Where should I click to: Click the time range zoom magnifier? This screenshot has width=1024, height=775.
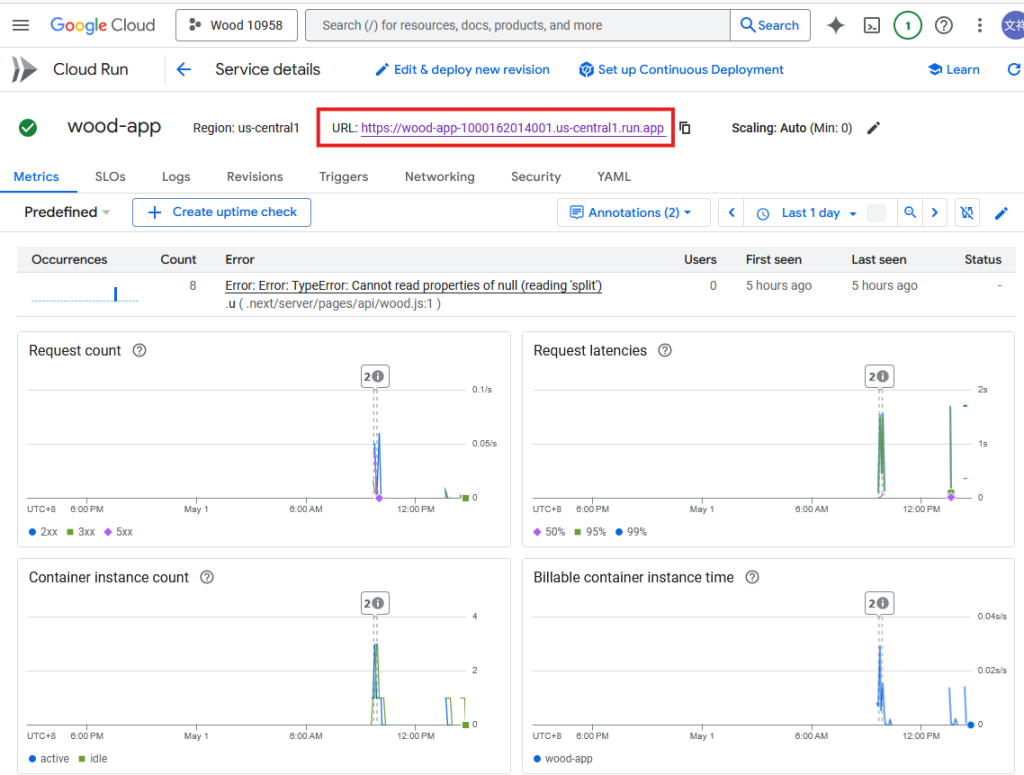point(910,212)
